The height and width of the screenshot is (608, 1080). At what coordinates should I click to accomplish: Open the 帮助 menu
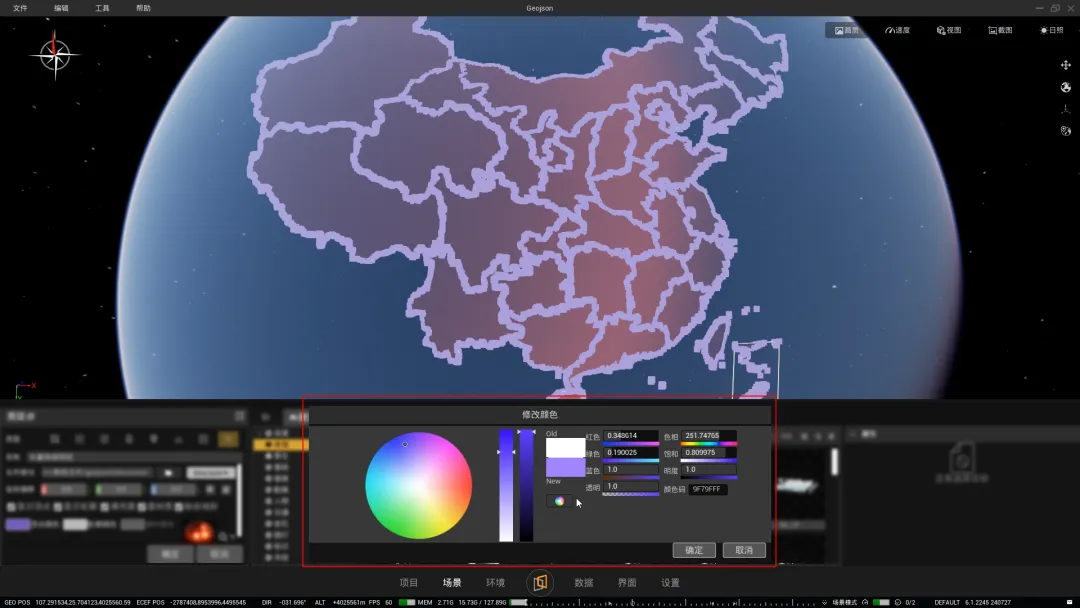[x=143, y=8]
